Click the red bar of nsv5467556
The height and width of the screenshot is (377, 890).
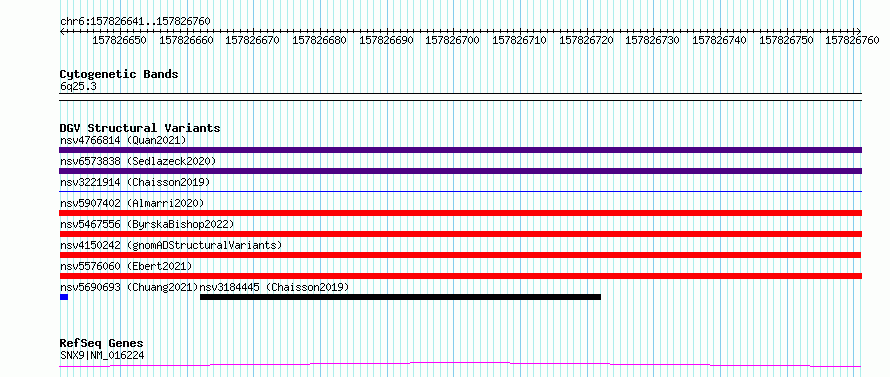tap(460, 234)
